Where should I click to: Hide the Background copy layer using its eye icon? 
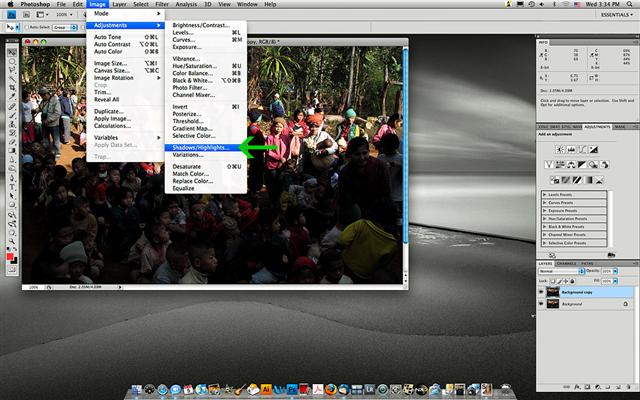click(x=542, y=292)
